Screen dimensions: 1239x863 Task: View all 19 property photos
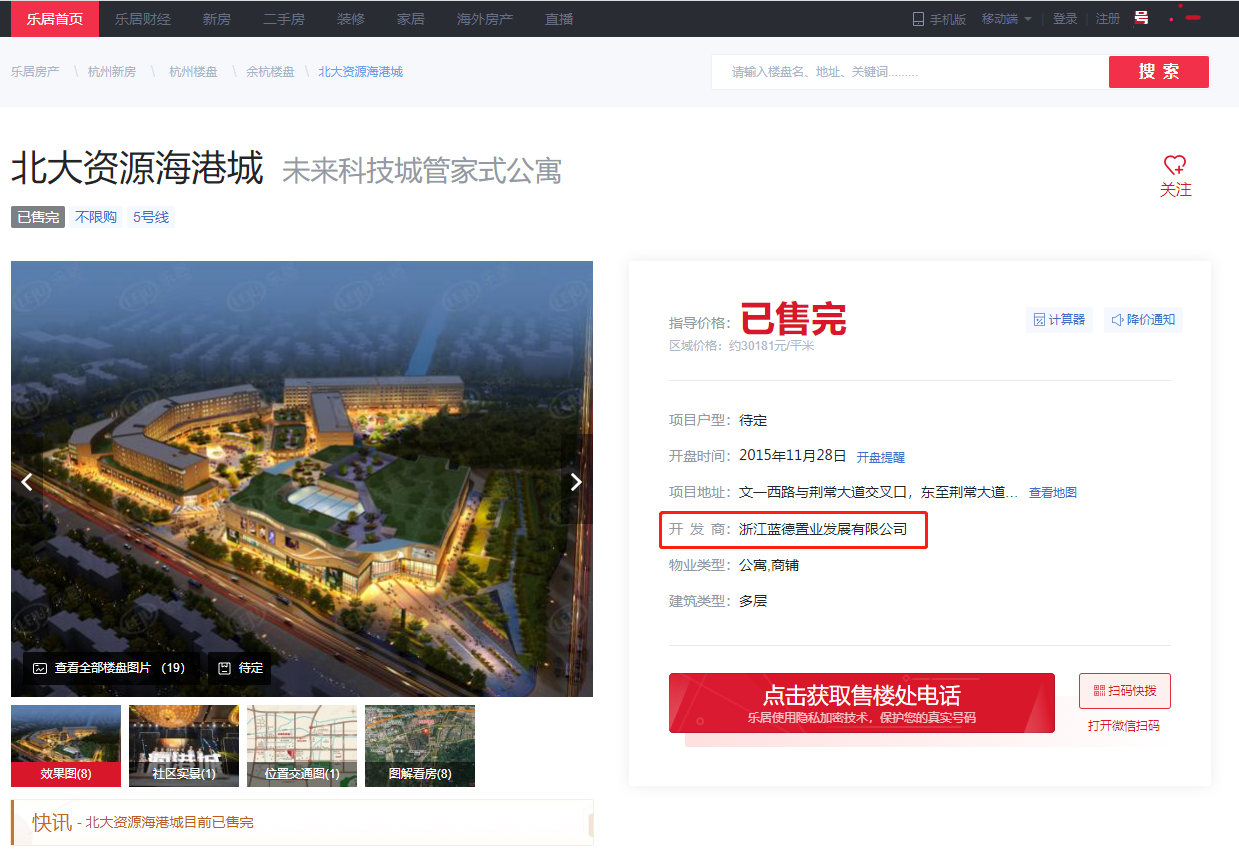[x=109, y=668]
